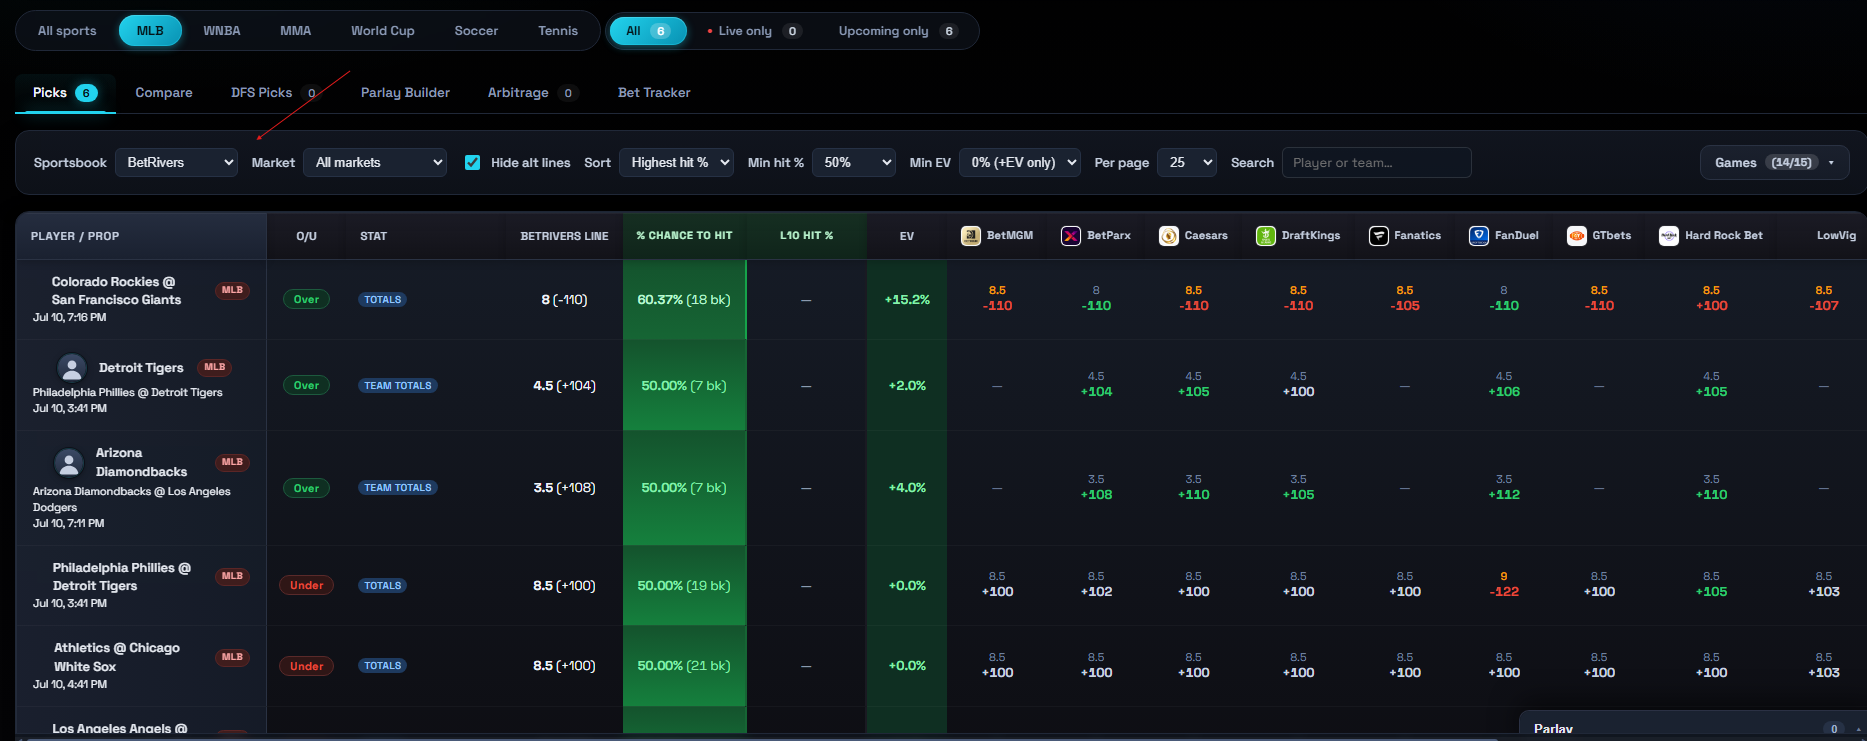
Task: Select the World Cup sport filter
Action: coord(382,31)
